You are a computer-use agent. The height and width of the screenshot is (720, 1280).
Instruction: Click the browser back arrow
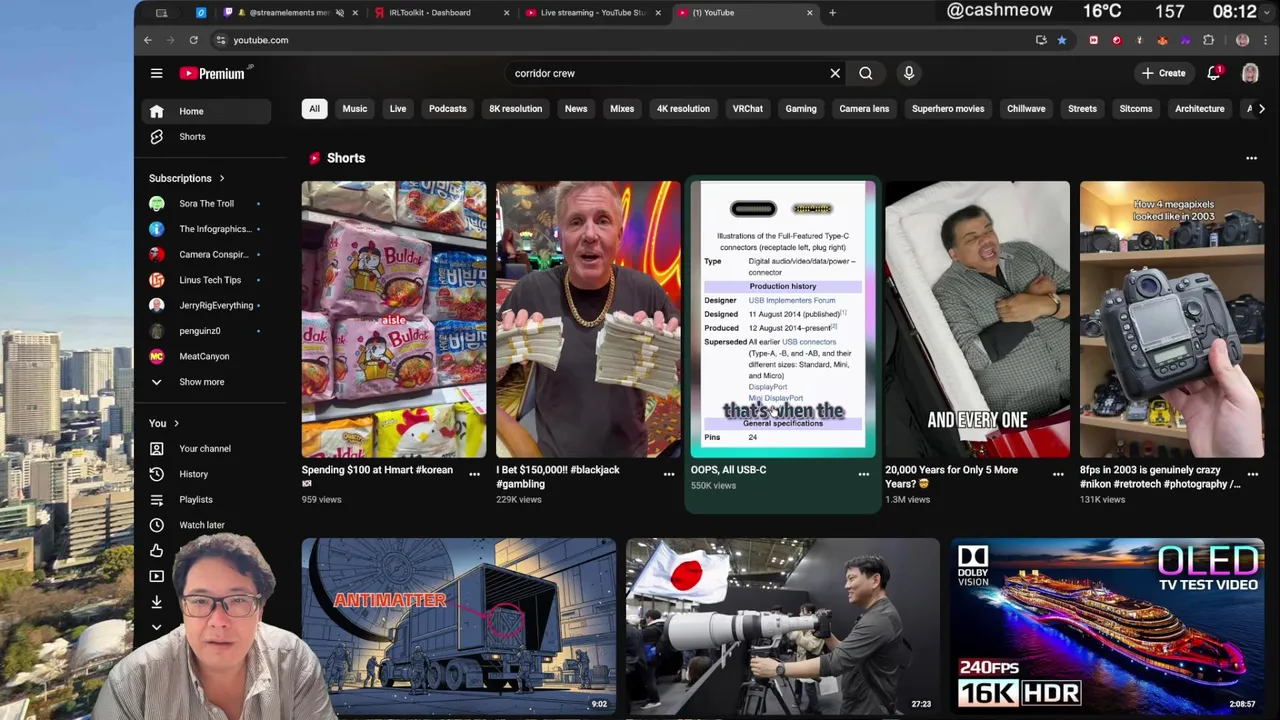[148, 40]
